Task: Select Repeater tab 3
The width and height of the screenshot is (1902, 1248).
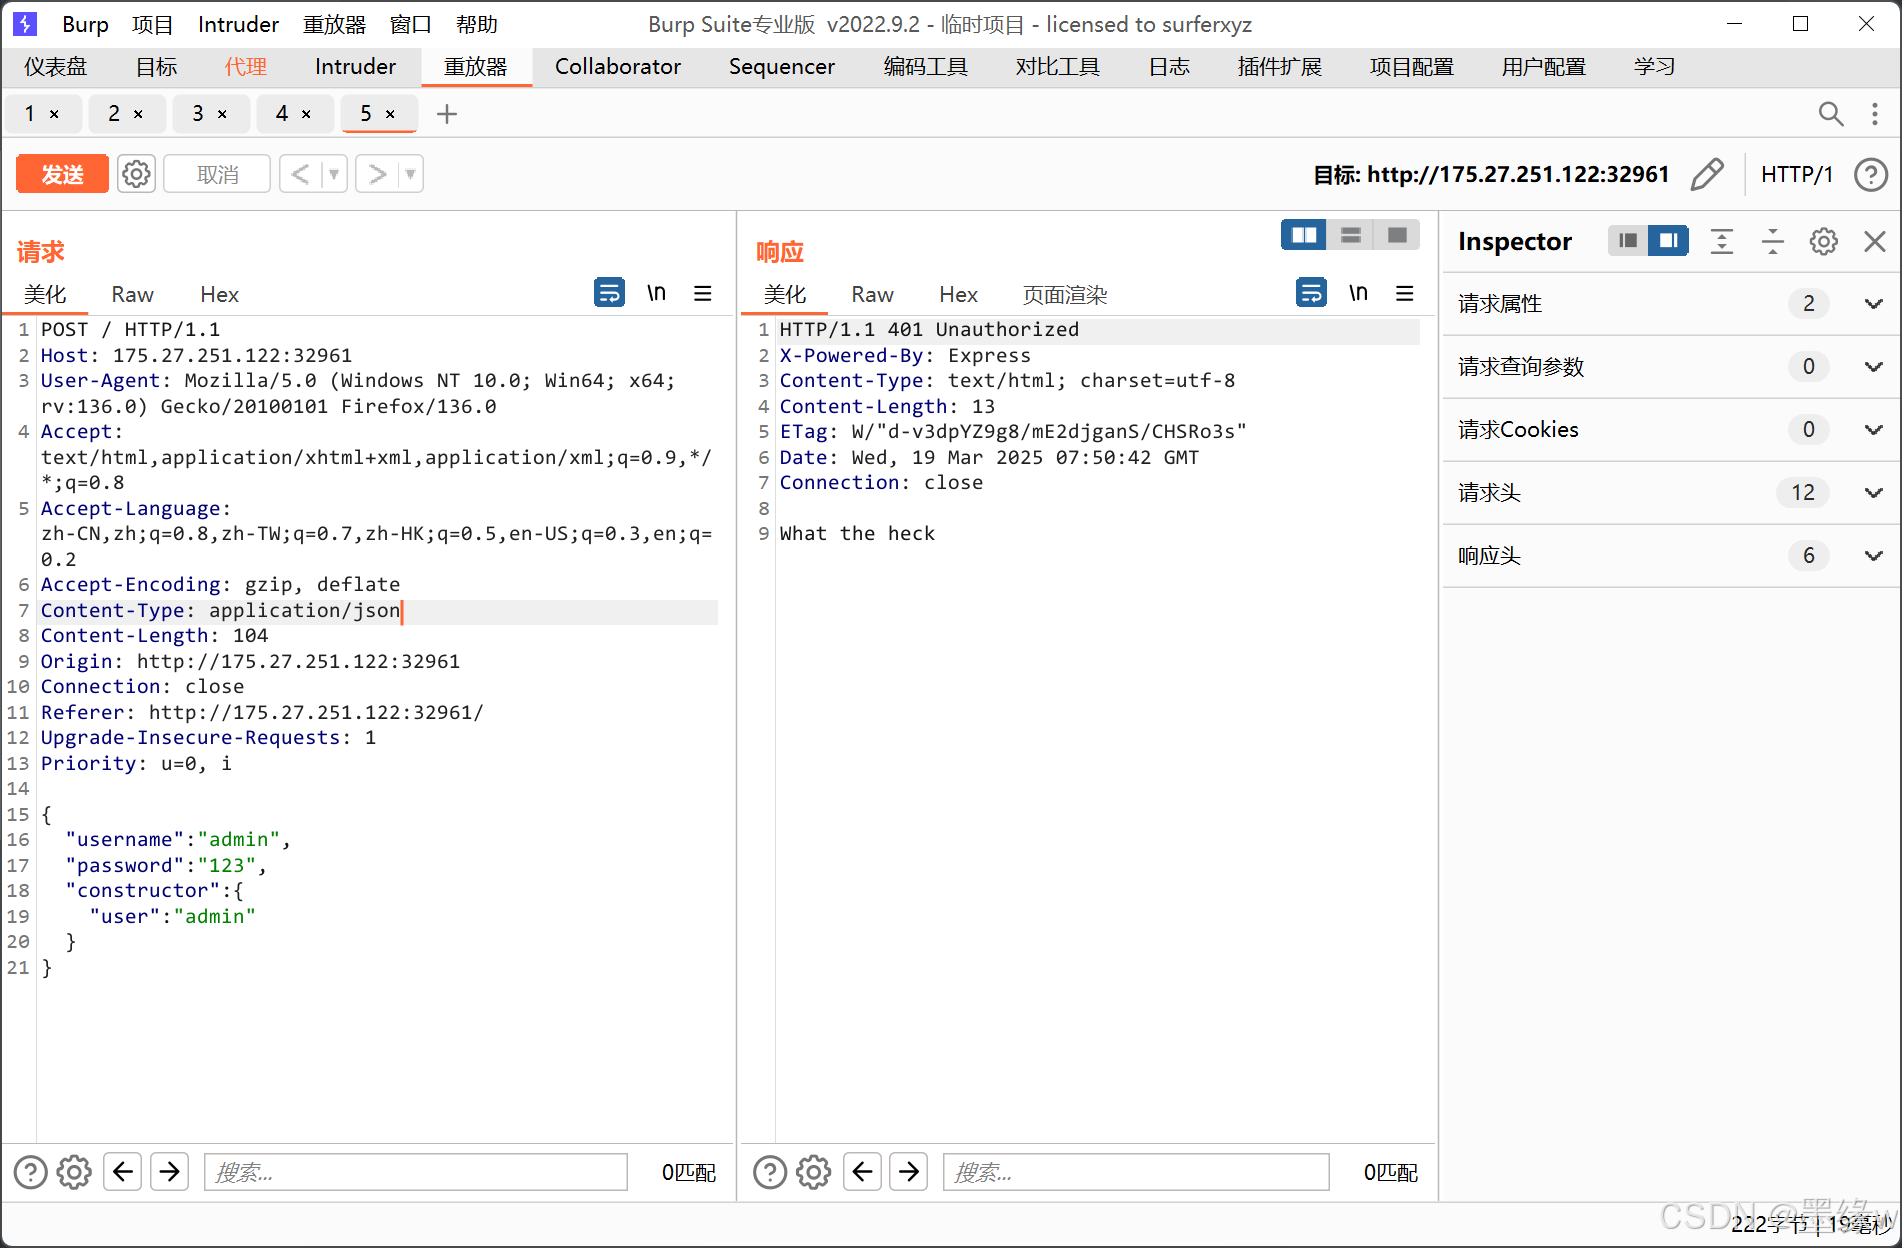Action: point(198,114)
